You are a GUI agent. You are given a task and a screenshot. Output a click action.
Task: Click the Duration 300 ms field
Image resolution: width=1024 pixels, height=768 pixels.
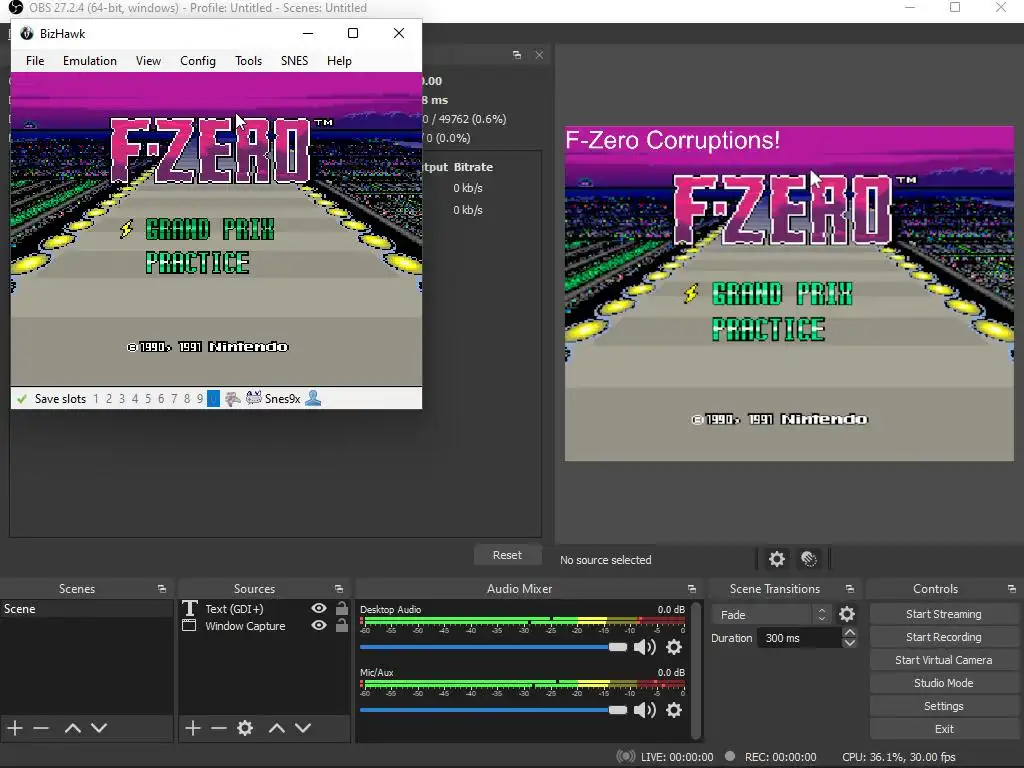point(799,638)
